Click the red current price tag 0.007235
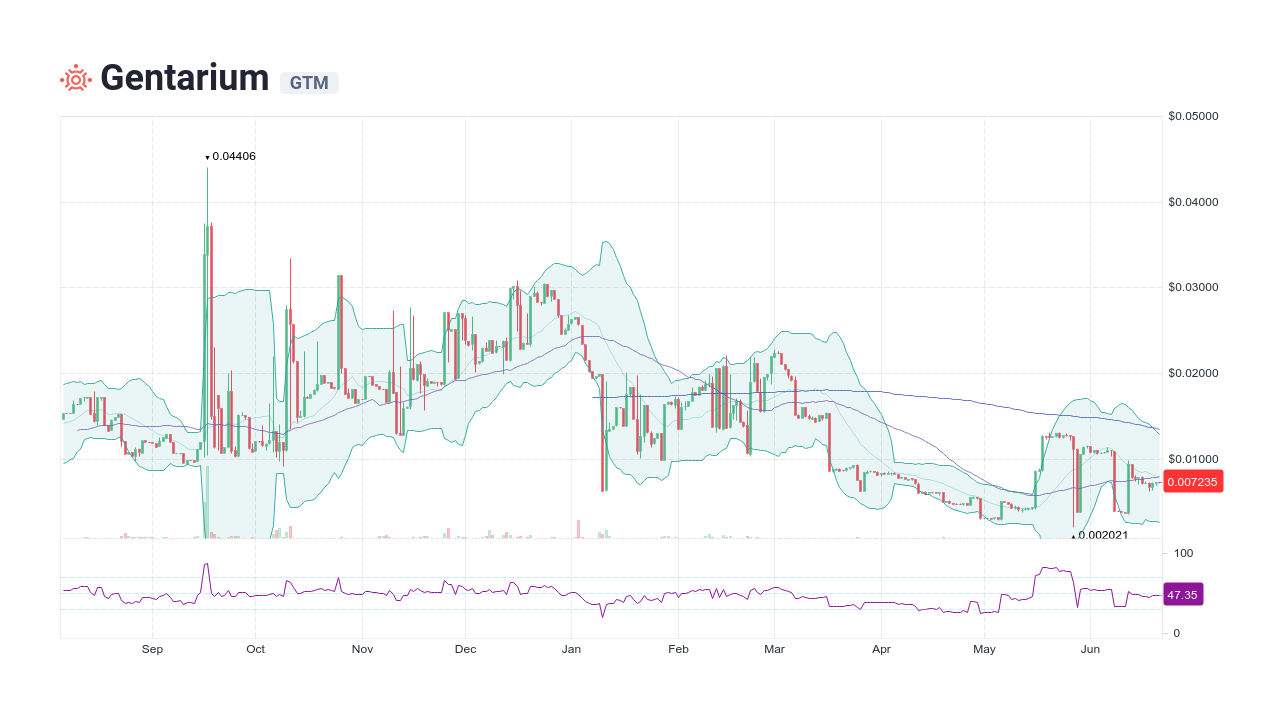Viewport: 1280px width, 720px height. [x=1192, y=481]
